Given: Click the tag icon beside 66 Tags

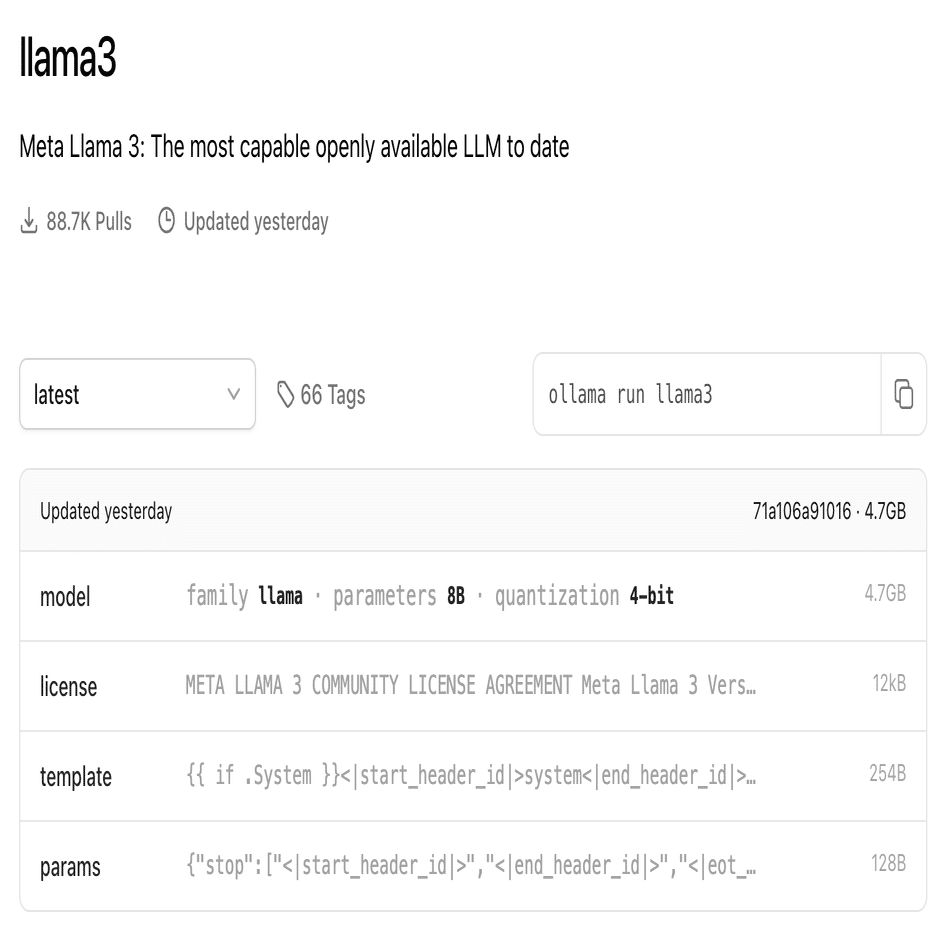Looking at the screenshot, I should [x=286, y=395].
